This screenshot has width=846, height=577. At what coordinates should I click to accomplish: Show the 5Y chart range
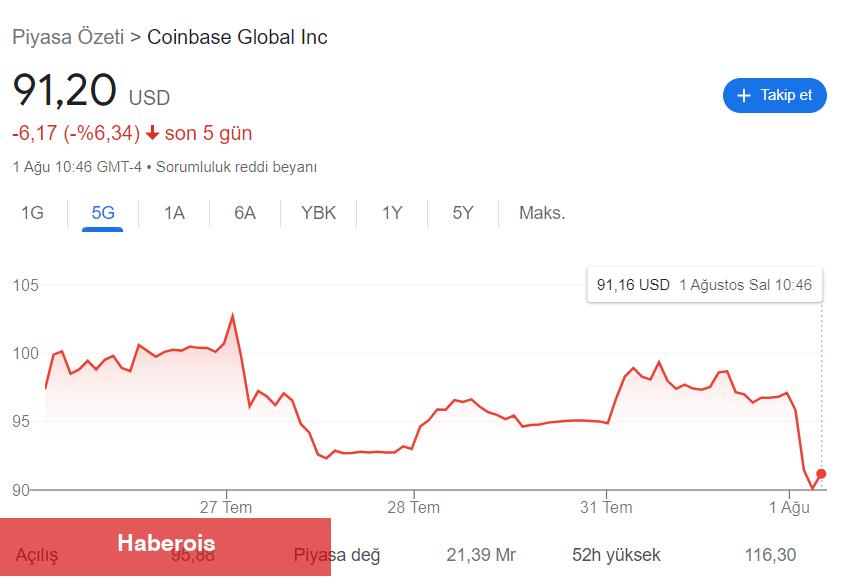coord(463,213)
